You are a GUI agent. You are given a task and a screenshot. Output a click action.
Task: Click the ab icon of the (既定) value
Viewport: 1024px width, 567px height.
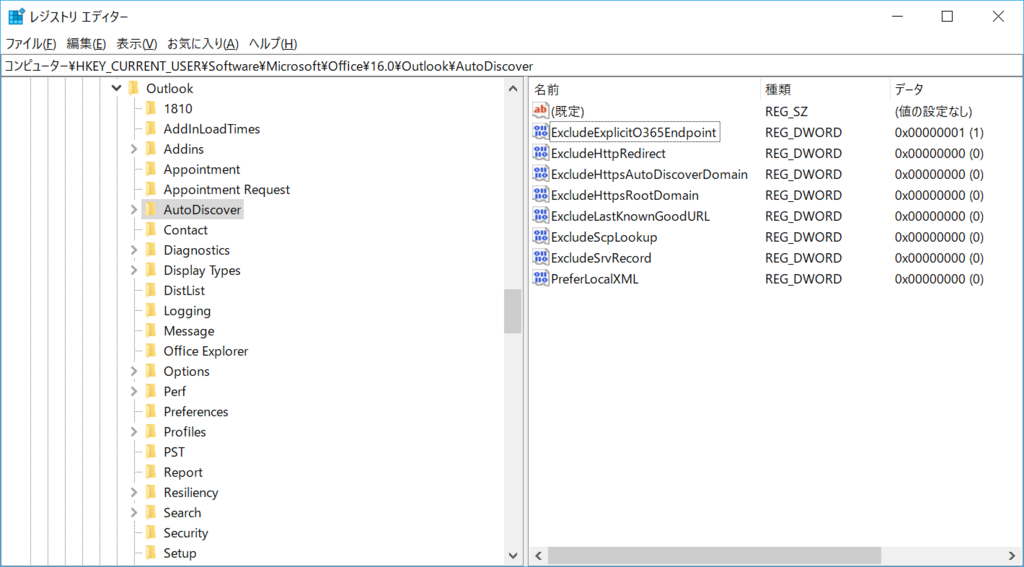click(x=541, y=111)
